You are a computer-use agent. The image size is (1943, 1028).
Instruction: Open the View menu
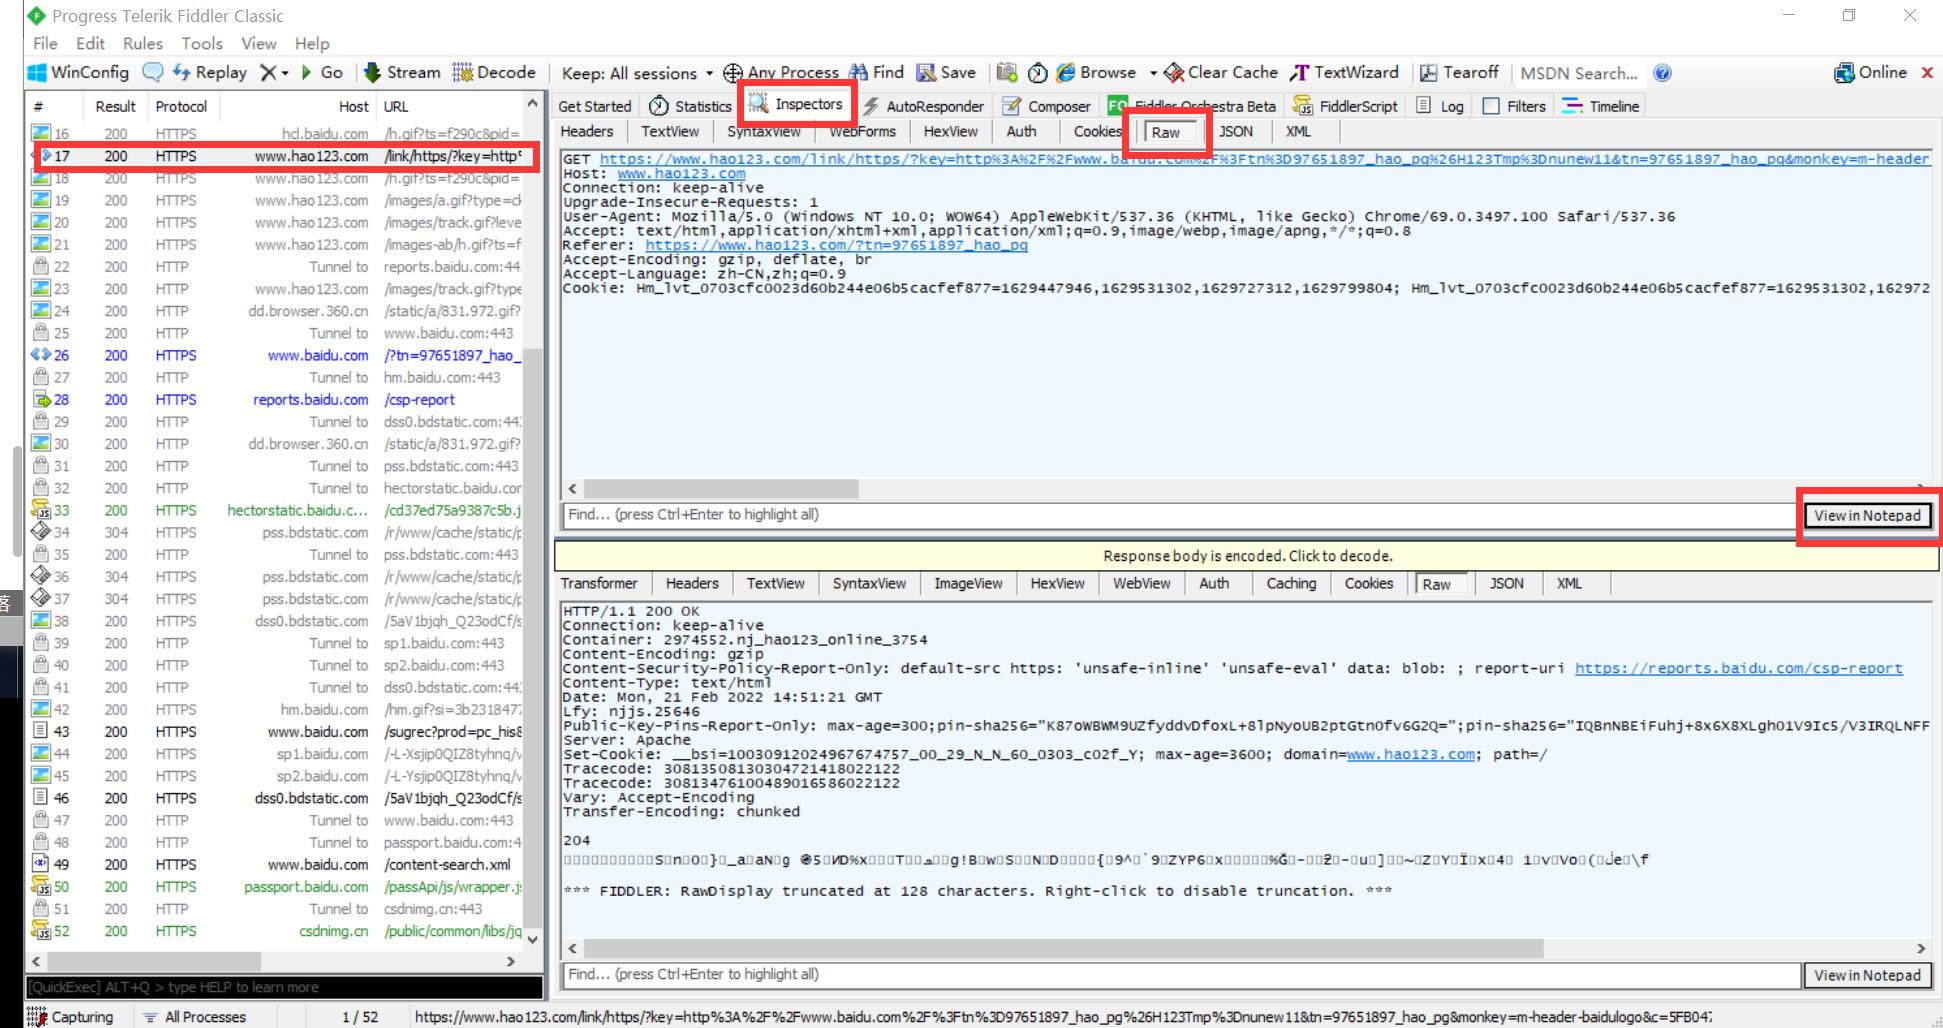259,44
